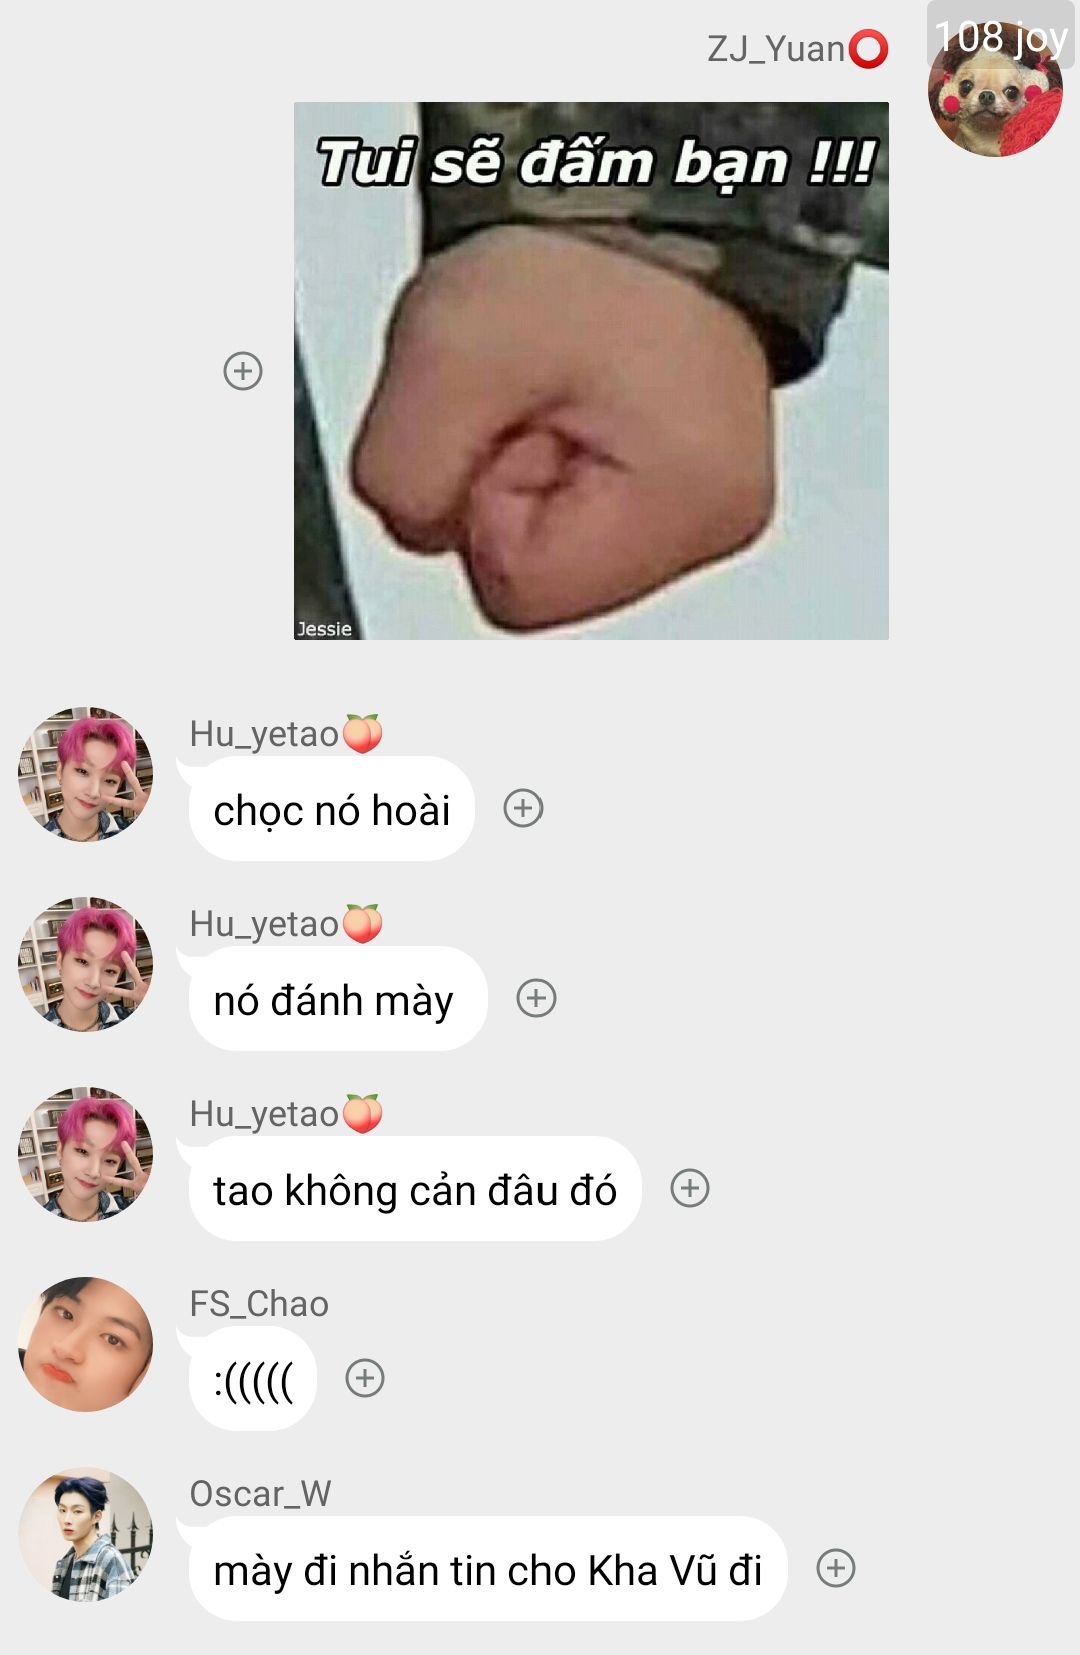The height and width of the screenshot is (1655, 1080).
Task: Tap the Oscar_W username label
Action: (x=260, y=1494)
